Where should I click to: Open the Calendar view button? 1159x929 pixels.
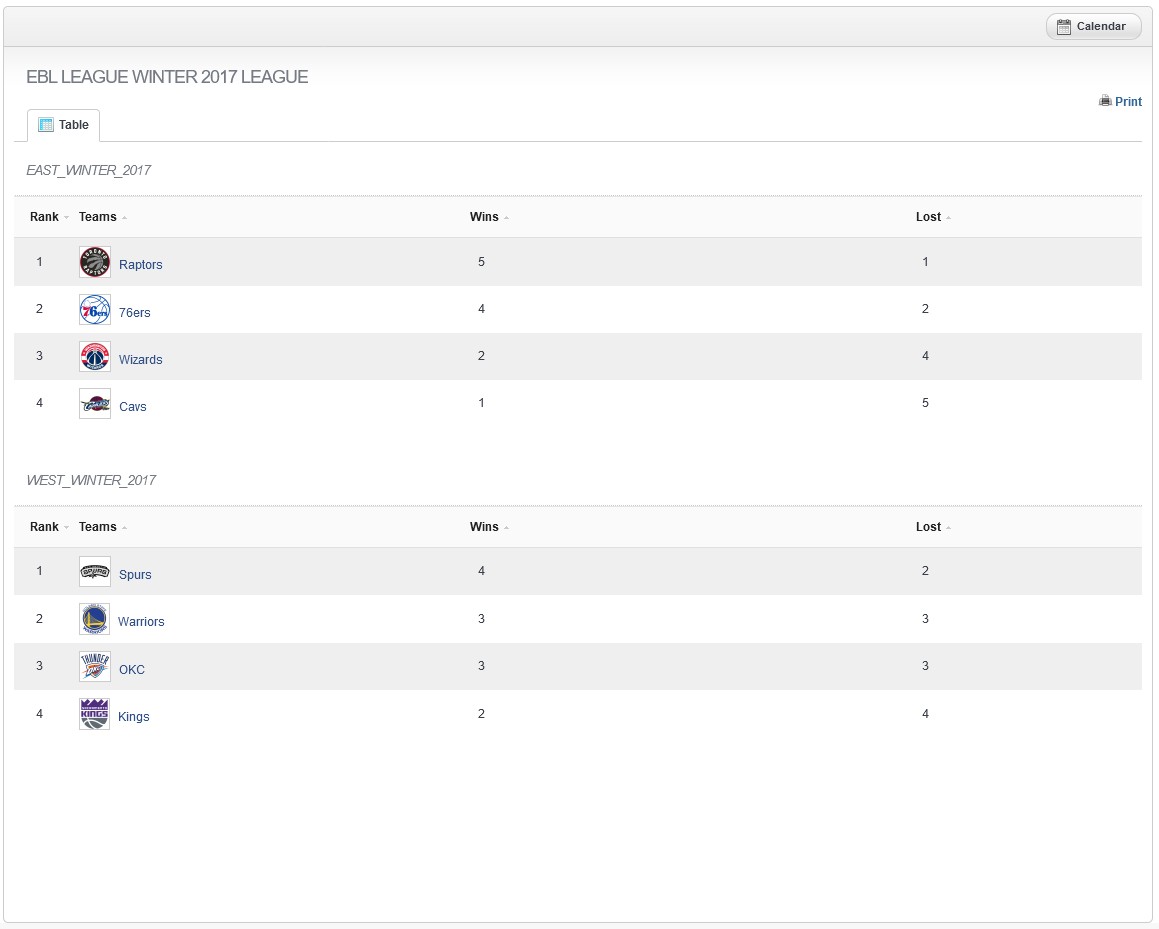coord(1093,27)
